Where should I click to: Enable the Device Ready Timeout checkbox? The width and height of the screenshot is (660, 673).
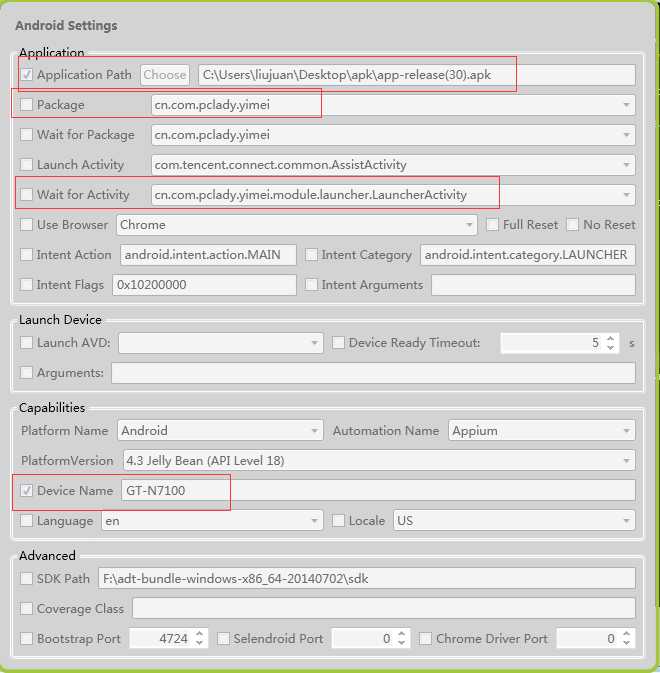coord(338,343)
